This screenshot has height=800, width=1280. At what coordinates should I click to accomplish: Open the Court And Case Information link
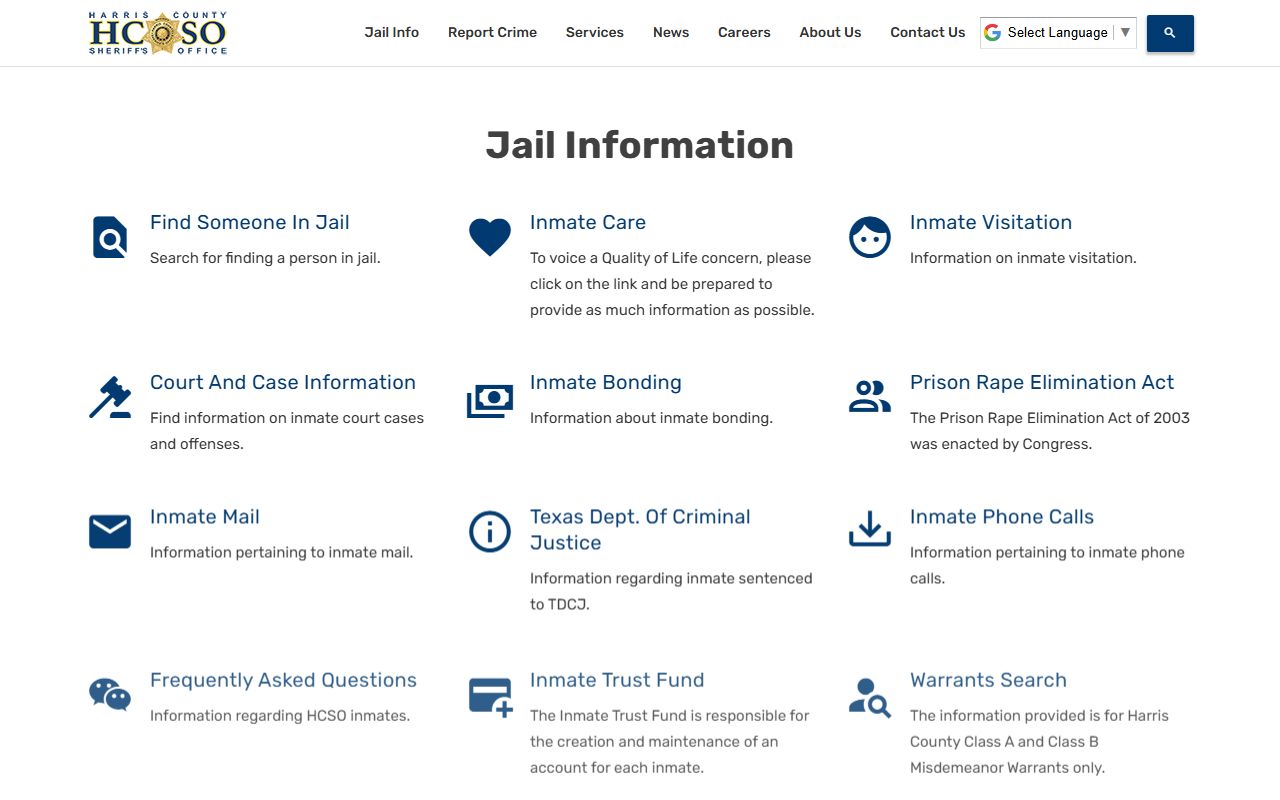(x=283, y=382)
